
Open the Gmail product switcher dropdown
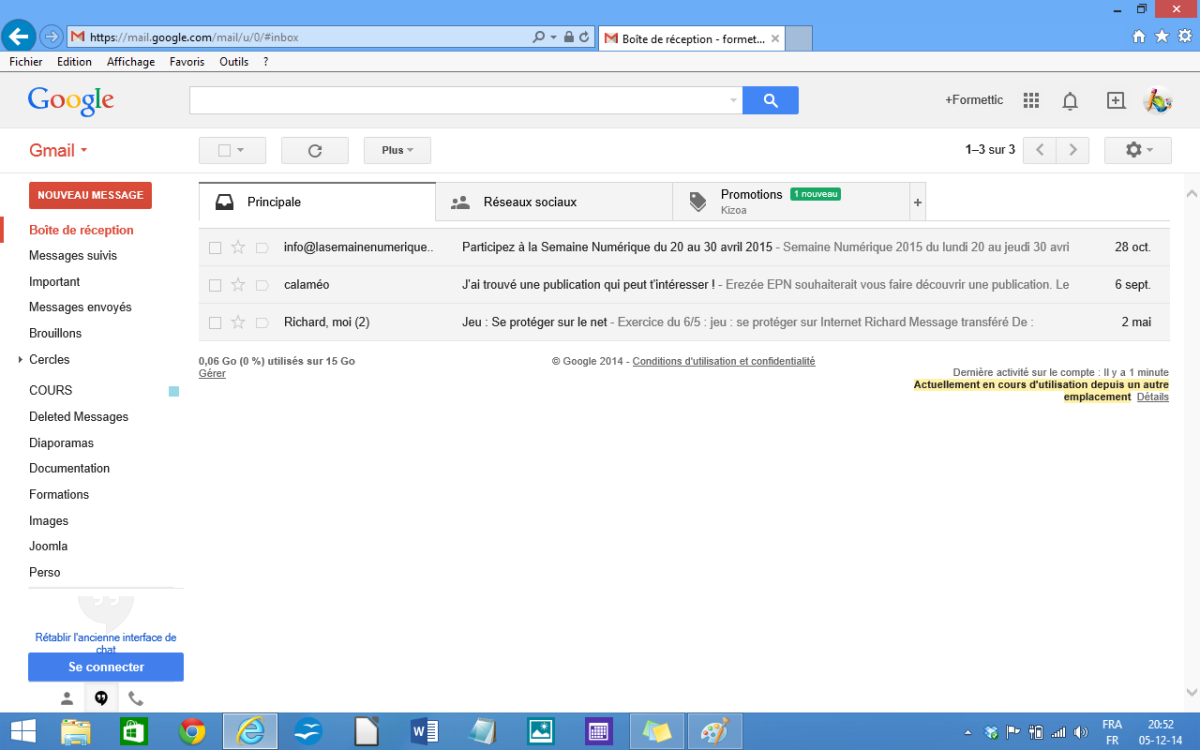coord(58,150)
